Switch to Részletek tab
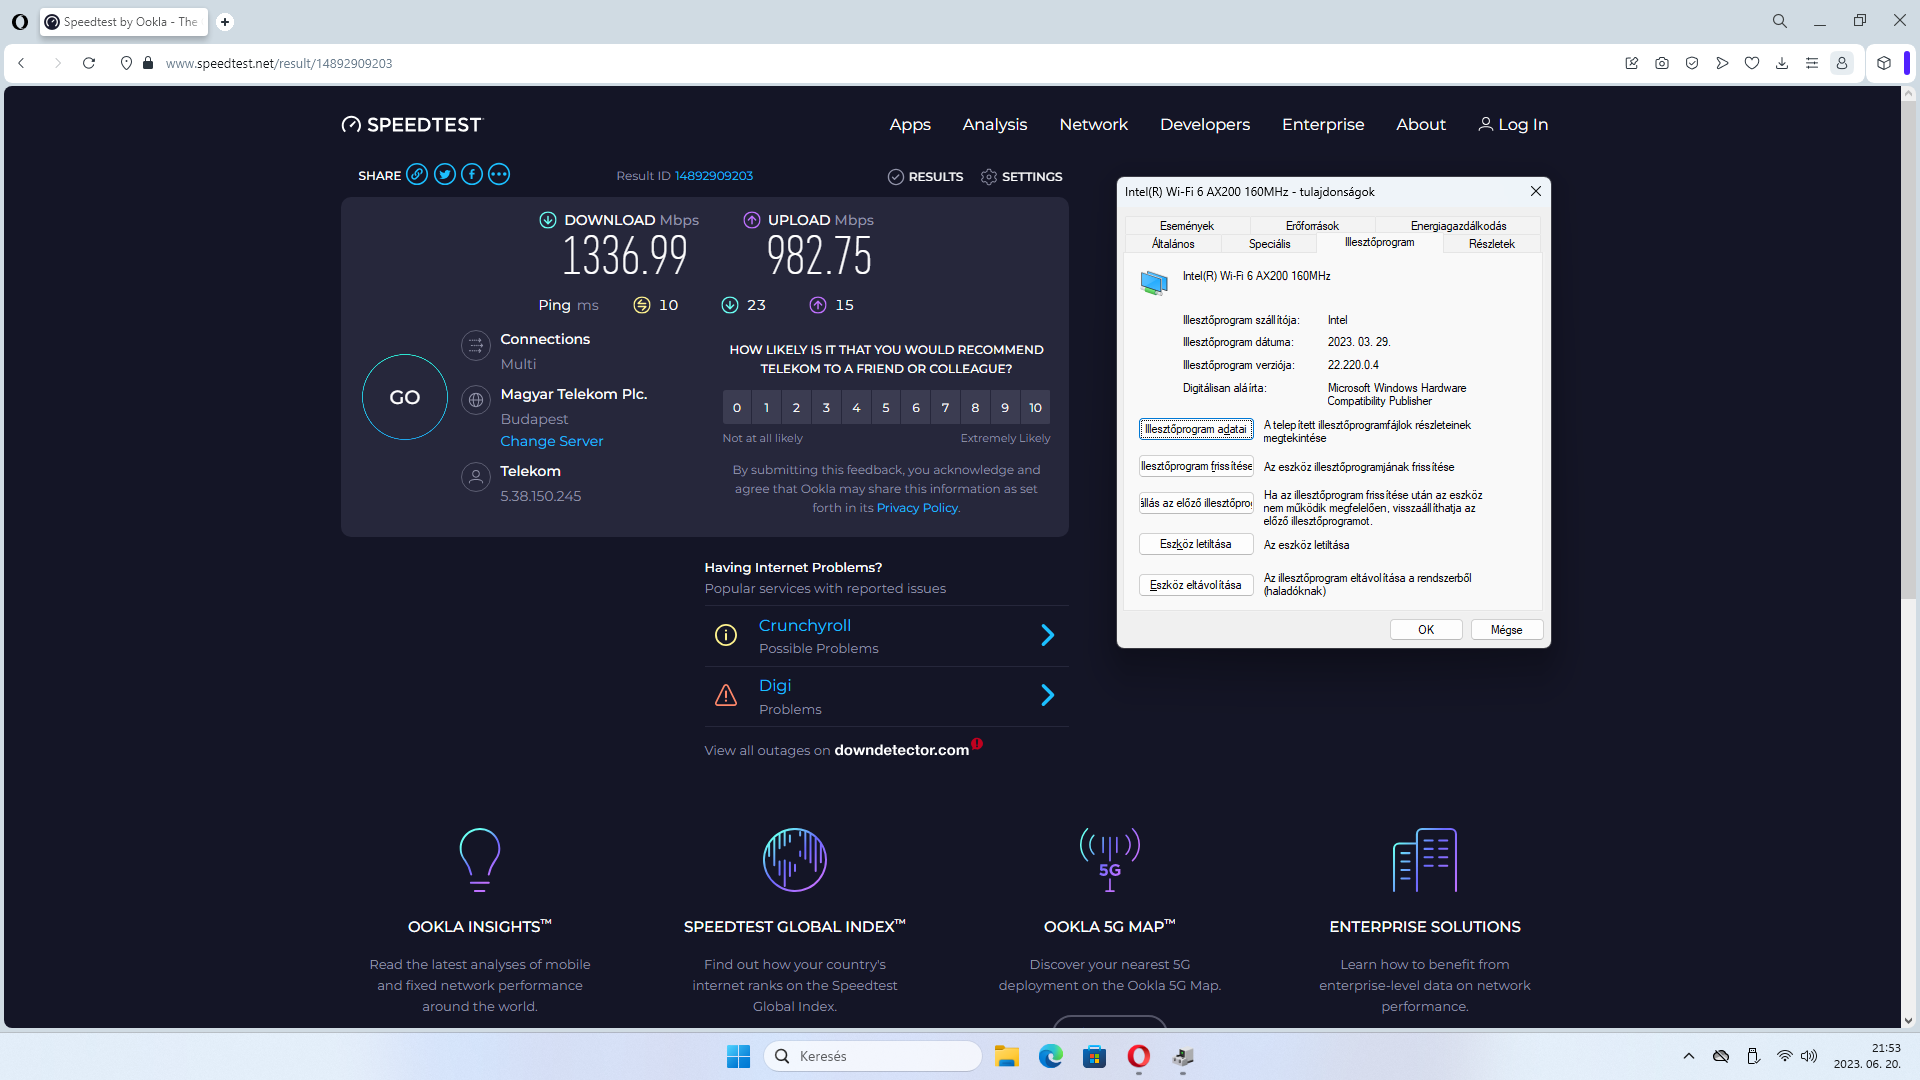The image size is (1920, 1080). [1491, 244]
